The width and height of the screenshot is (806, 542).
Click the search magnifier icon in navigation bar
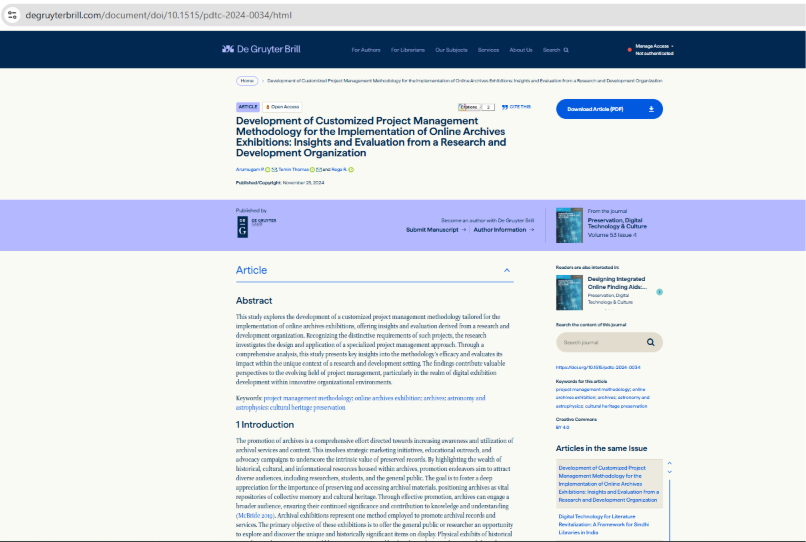point(566,50)
